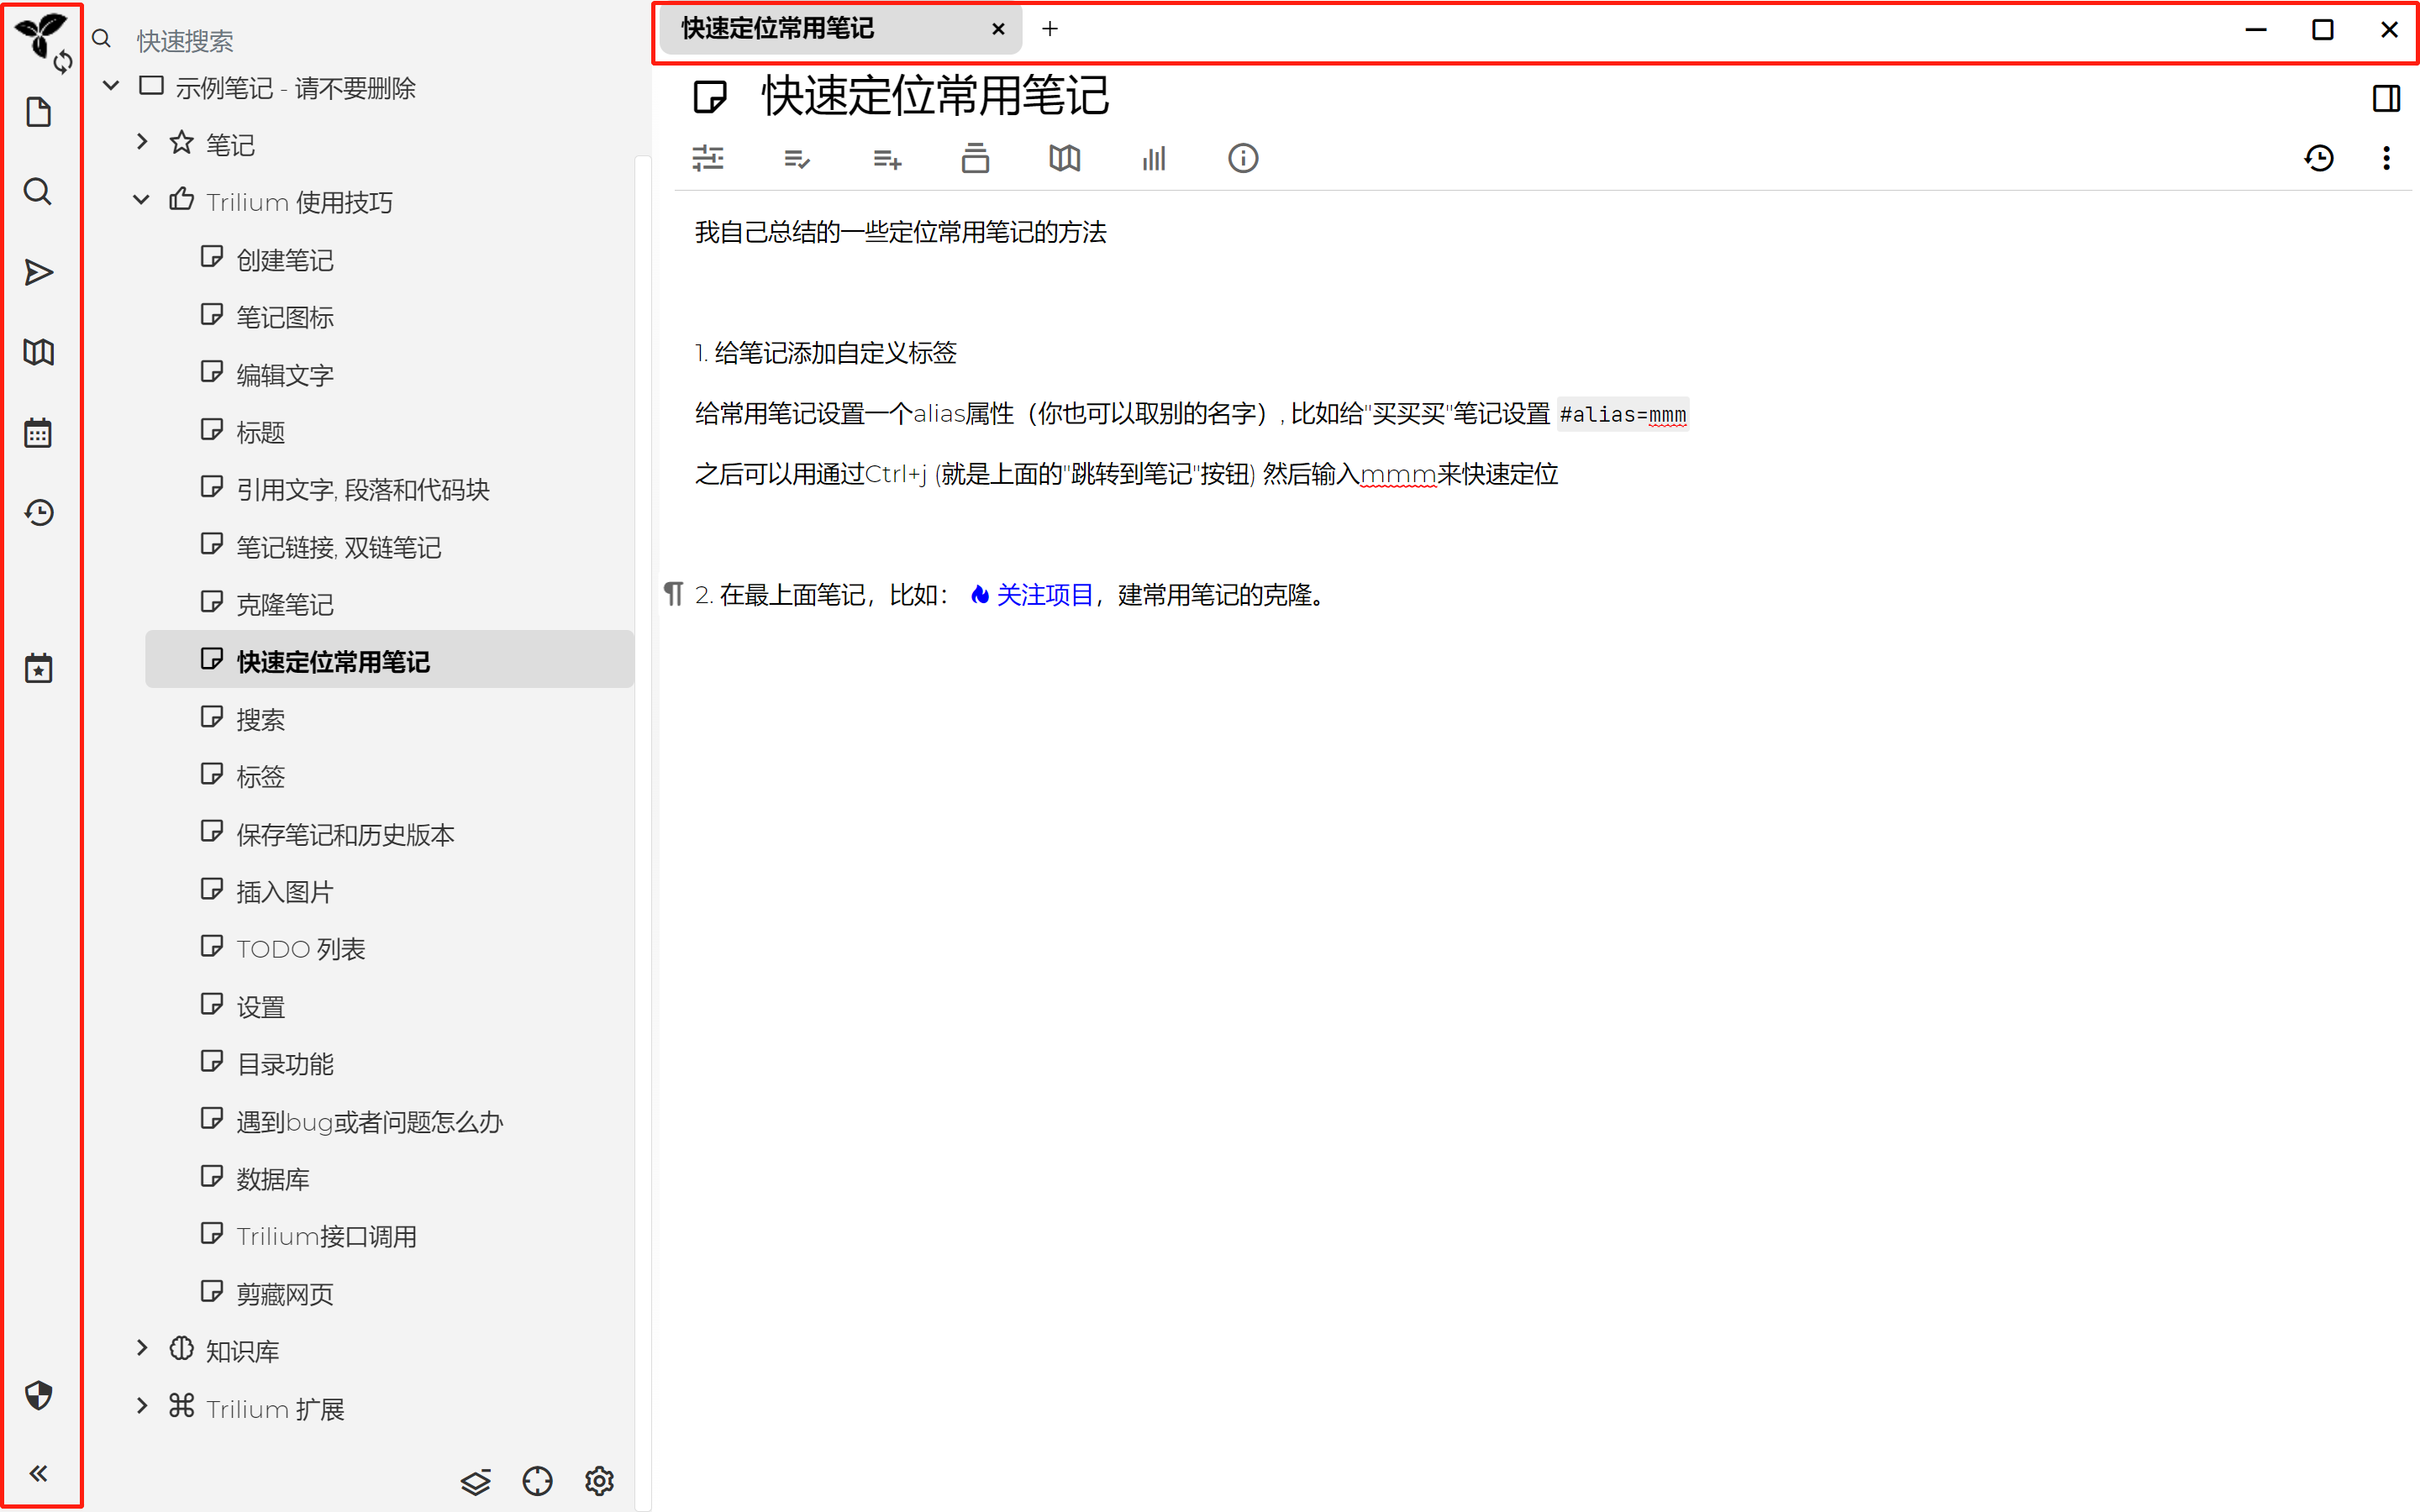Toggle the right panel visibility icon
This screenshot has height=1512, width=2420.
2387,97
